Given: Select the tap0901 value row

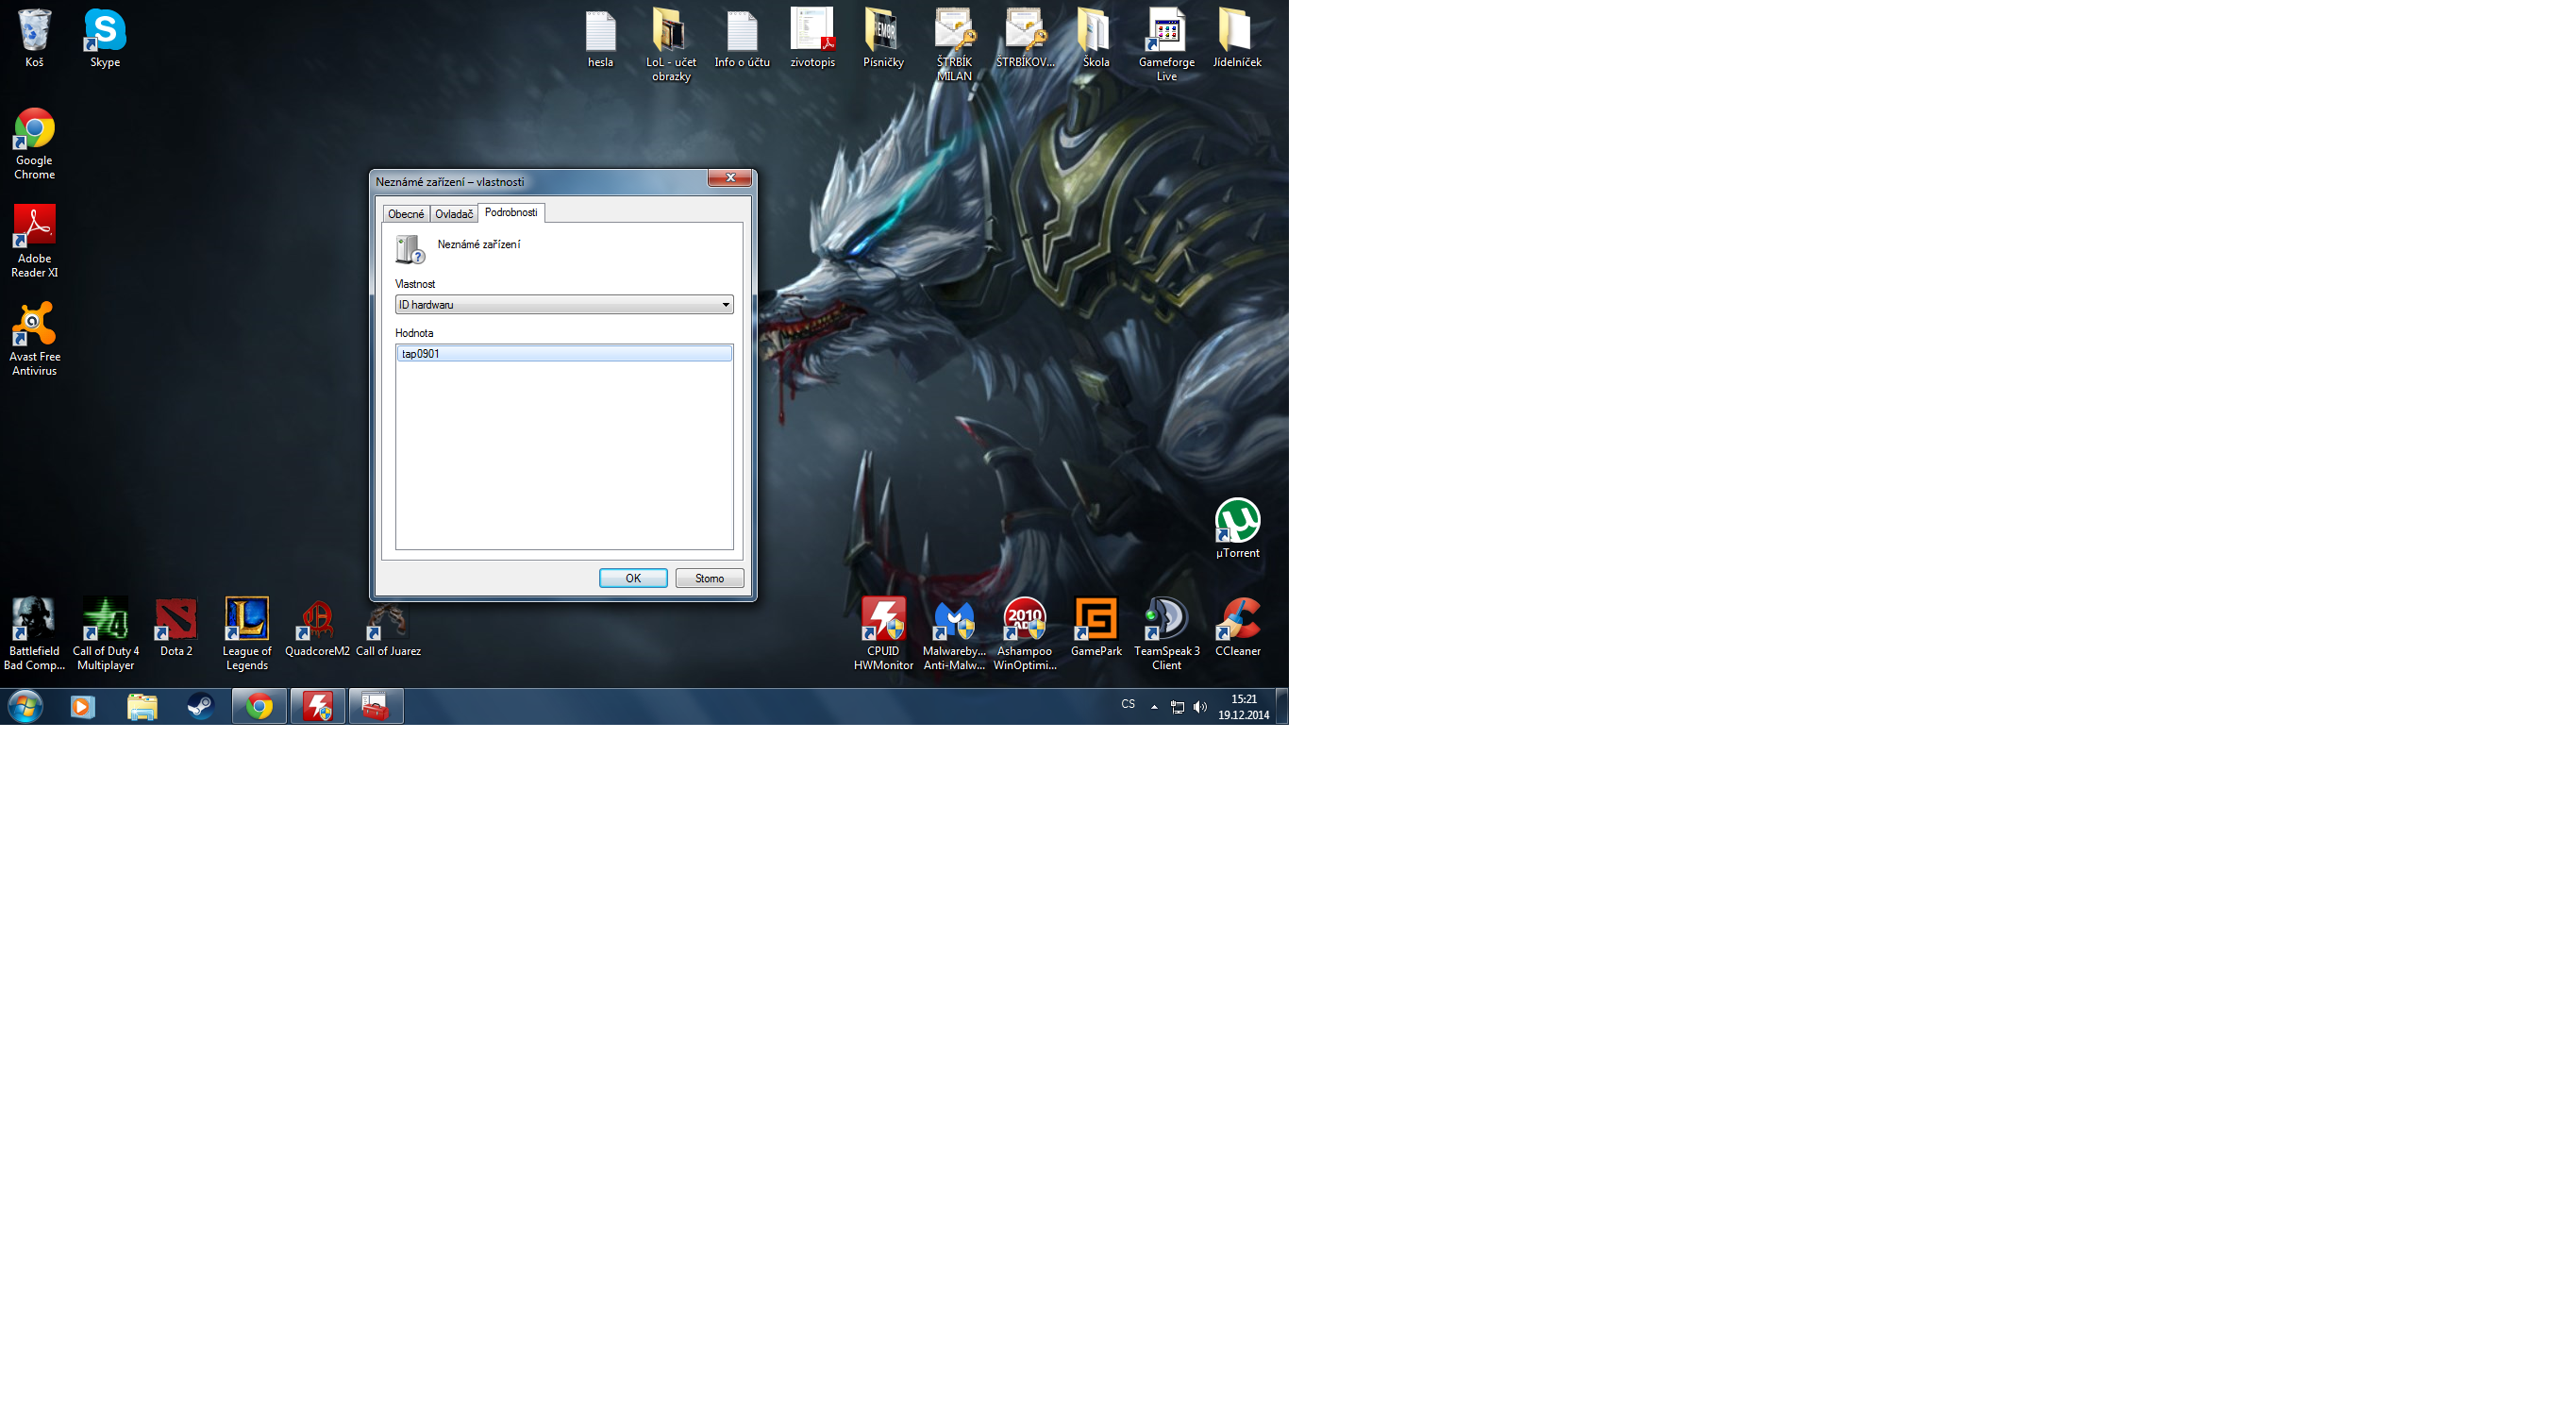Looking at the screenshot, I should tap(564, 353).
